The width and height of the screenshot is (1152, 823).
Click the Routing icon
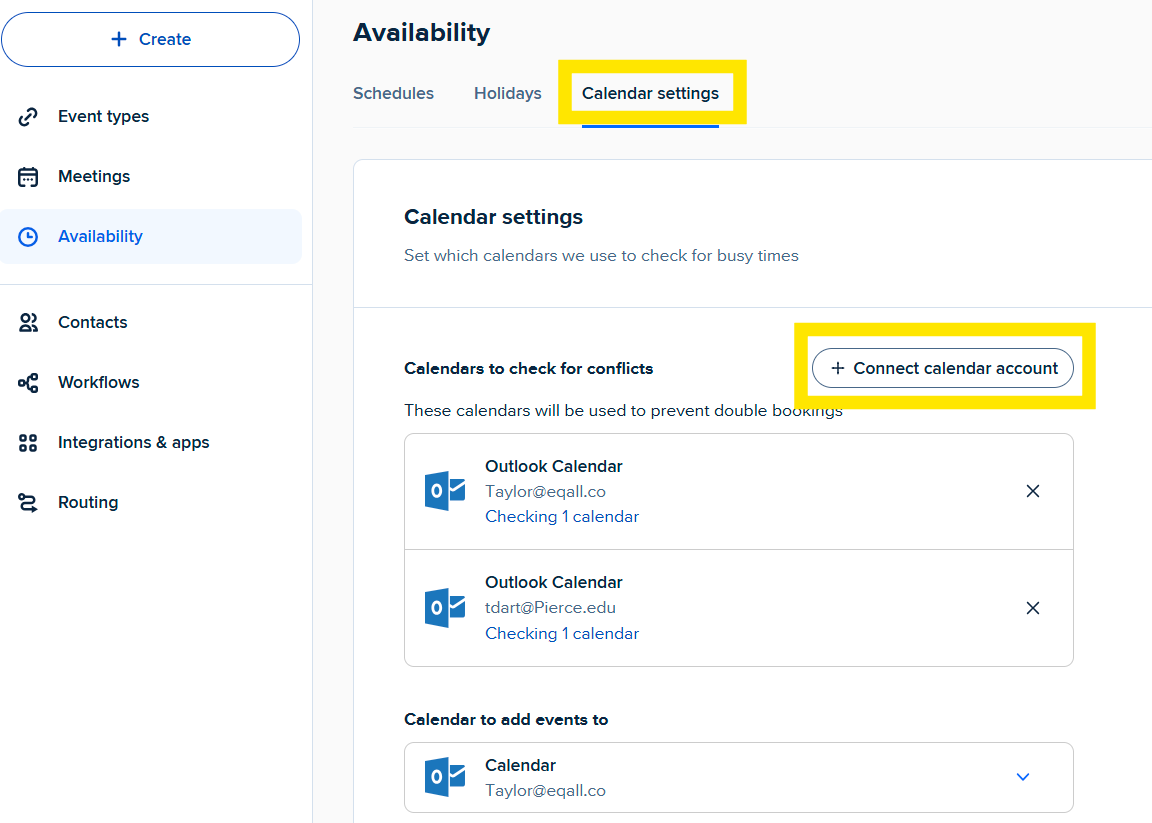pyautogui.click(x=28, y=503)
